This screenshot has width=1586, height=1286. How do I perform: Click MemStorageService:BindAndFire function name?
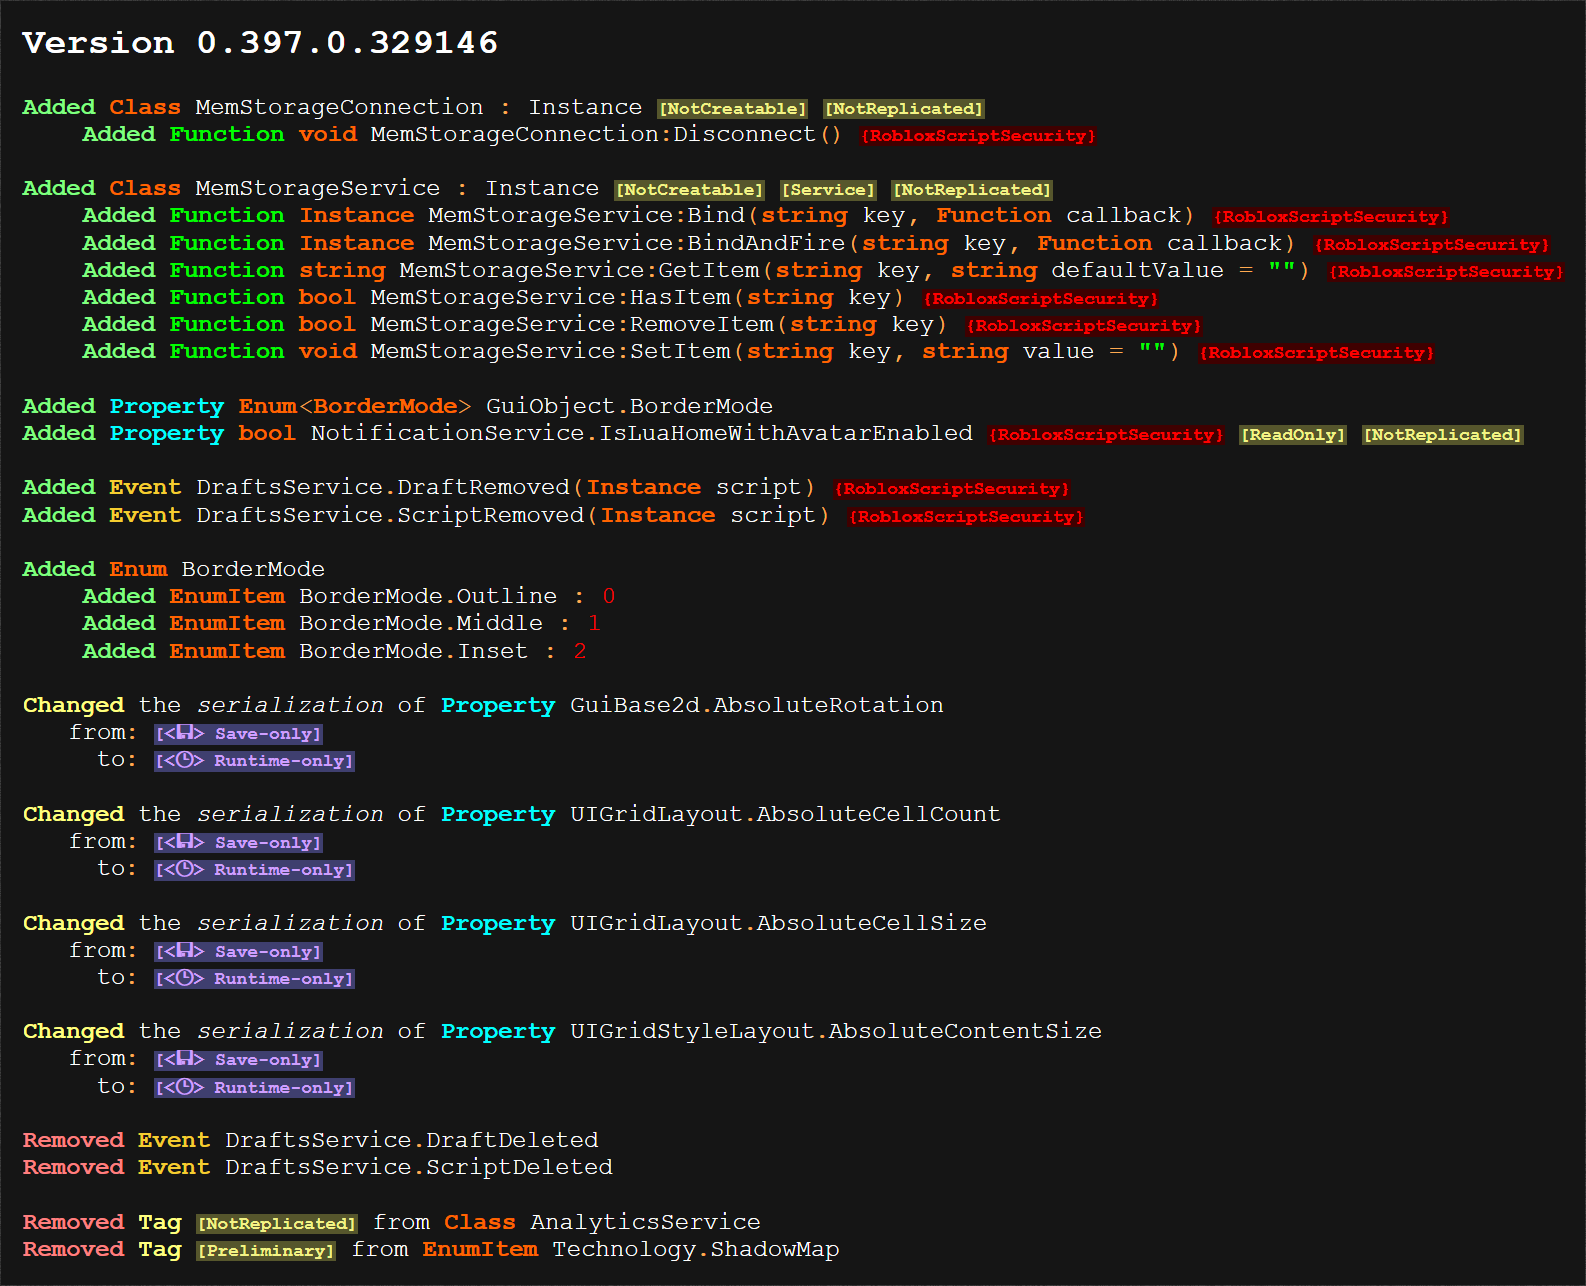click(637, 243)
